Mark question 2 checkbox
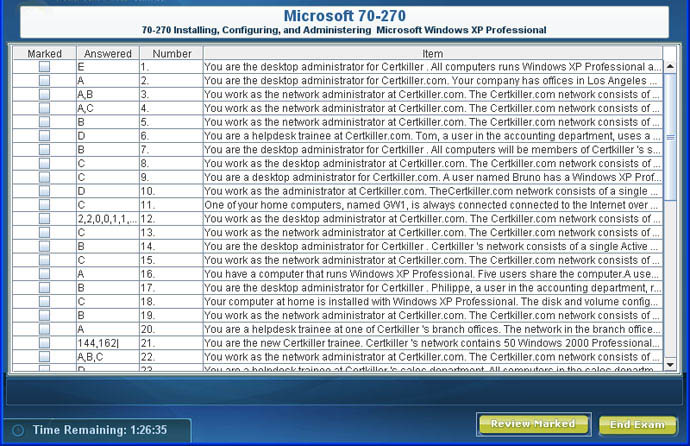Viewport: 690px width, 446px height. point(44,80)
